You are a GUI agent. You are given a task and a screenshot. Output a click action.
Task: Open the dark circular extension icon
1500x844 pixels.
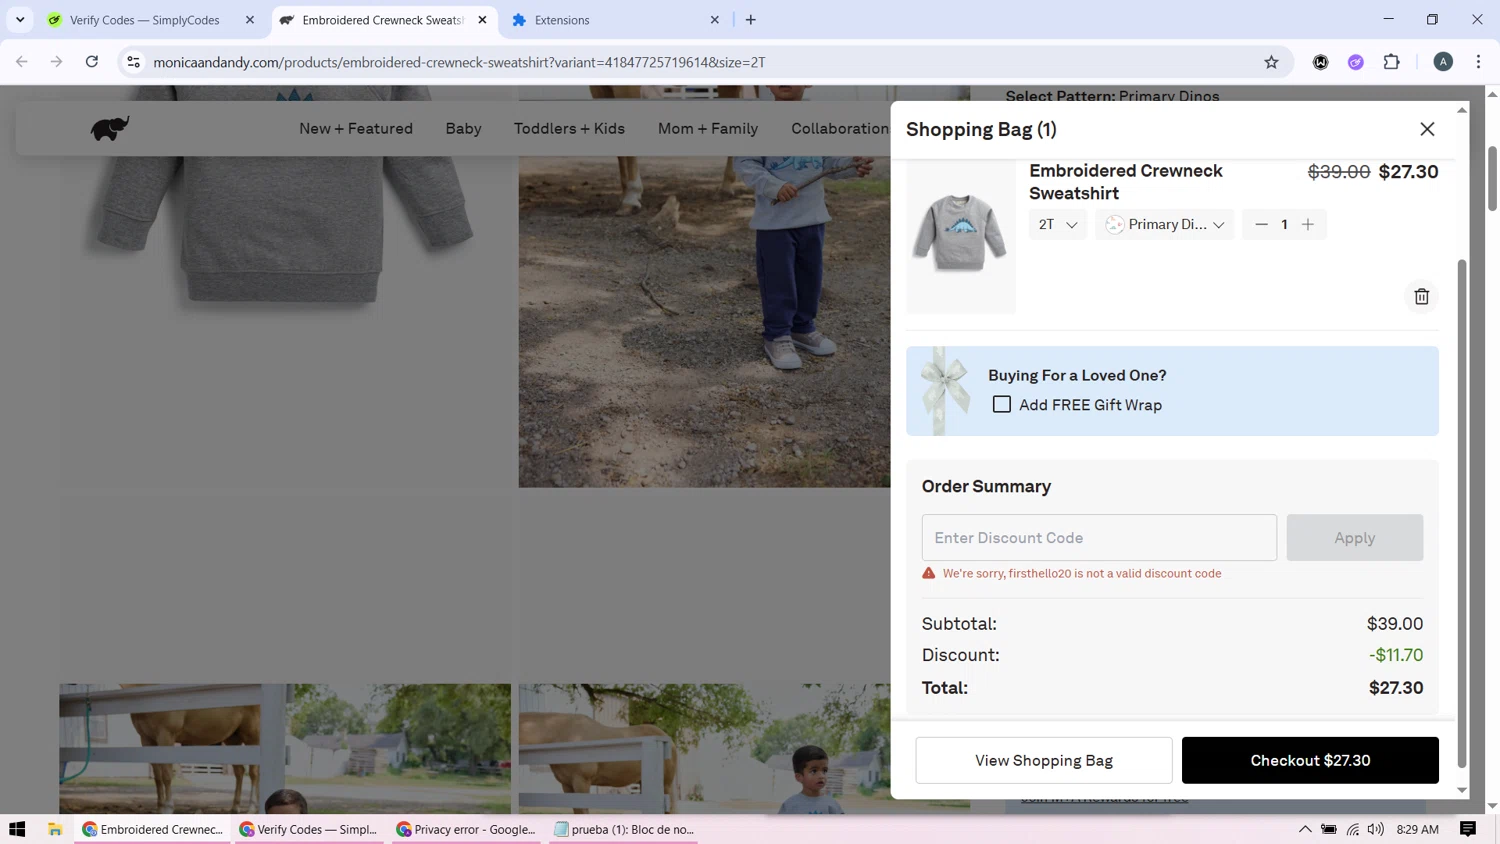[x=1320, y=62]
